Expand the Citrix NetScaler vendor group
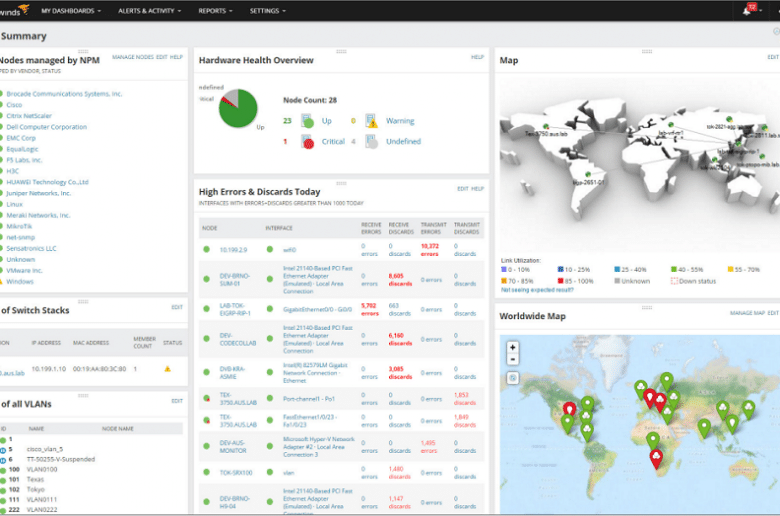 coord(29,115)
